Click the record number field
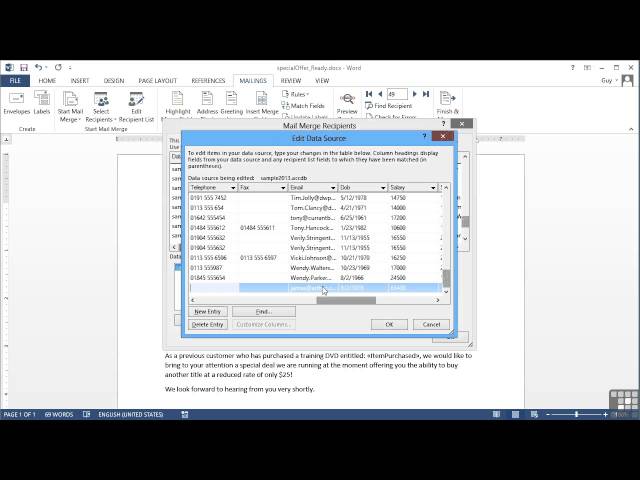The width and height of the screenshot is (640, 480). pos(397,94)
